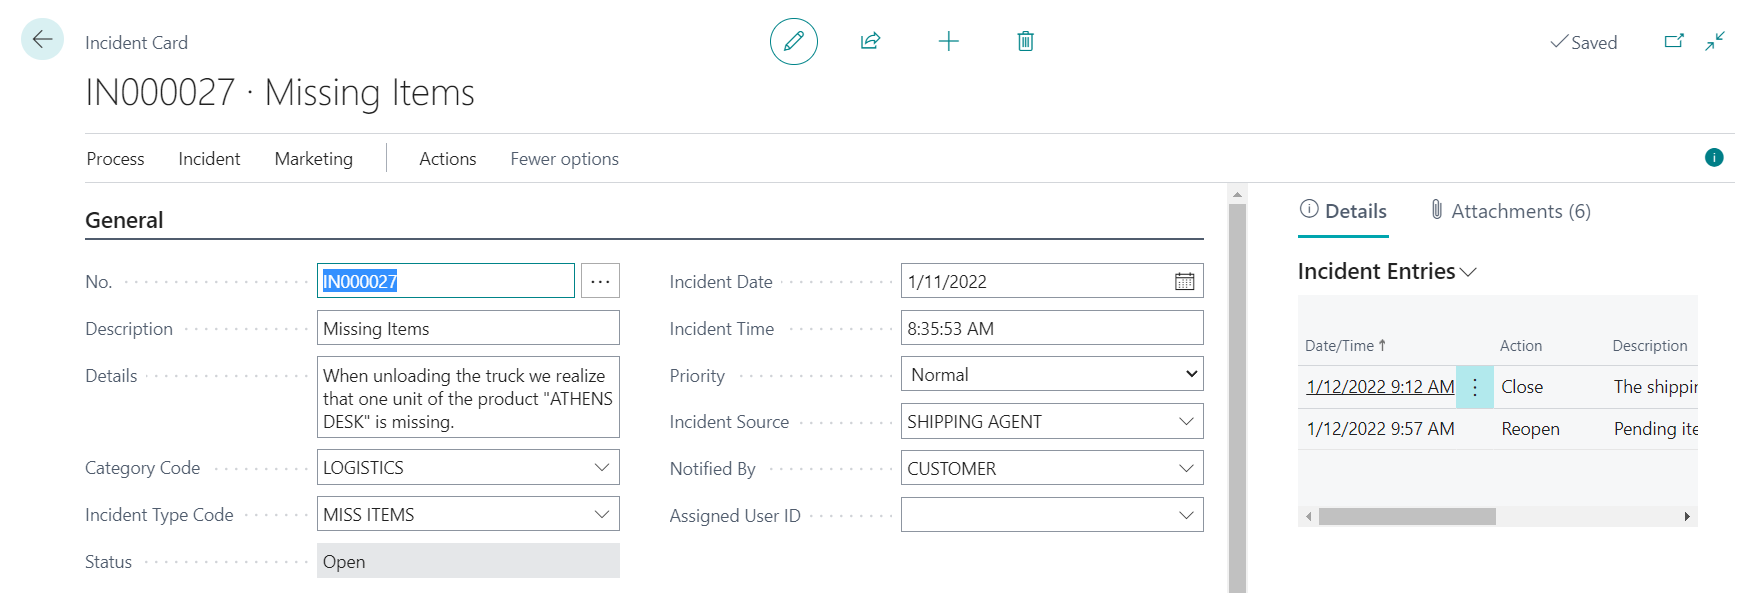1749x593 pixels.
Task: Click right arrow of Incident Entries scrollbar
Action: [1687, 516]
